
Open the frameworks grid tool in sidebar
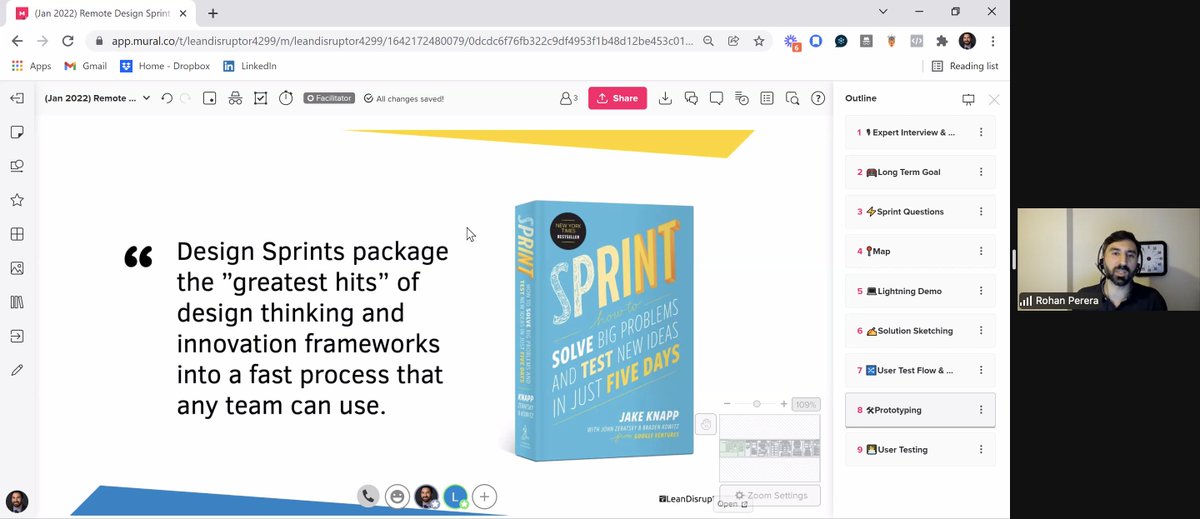tap(17, 234)
